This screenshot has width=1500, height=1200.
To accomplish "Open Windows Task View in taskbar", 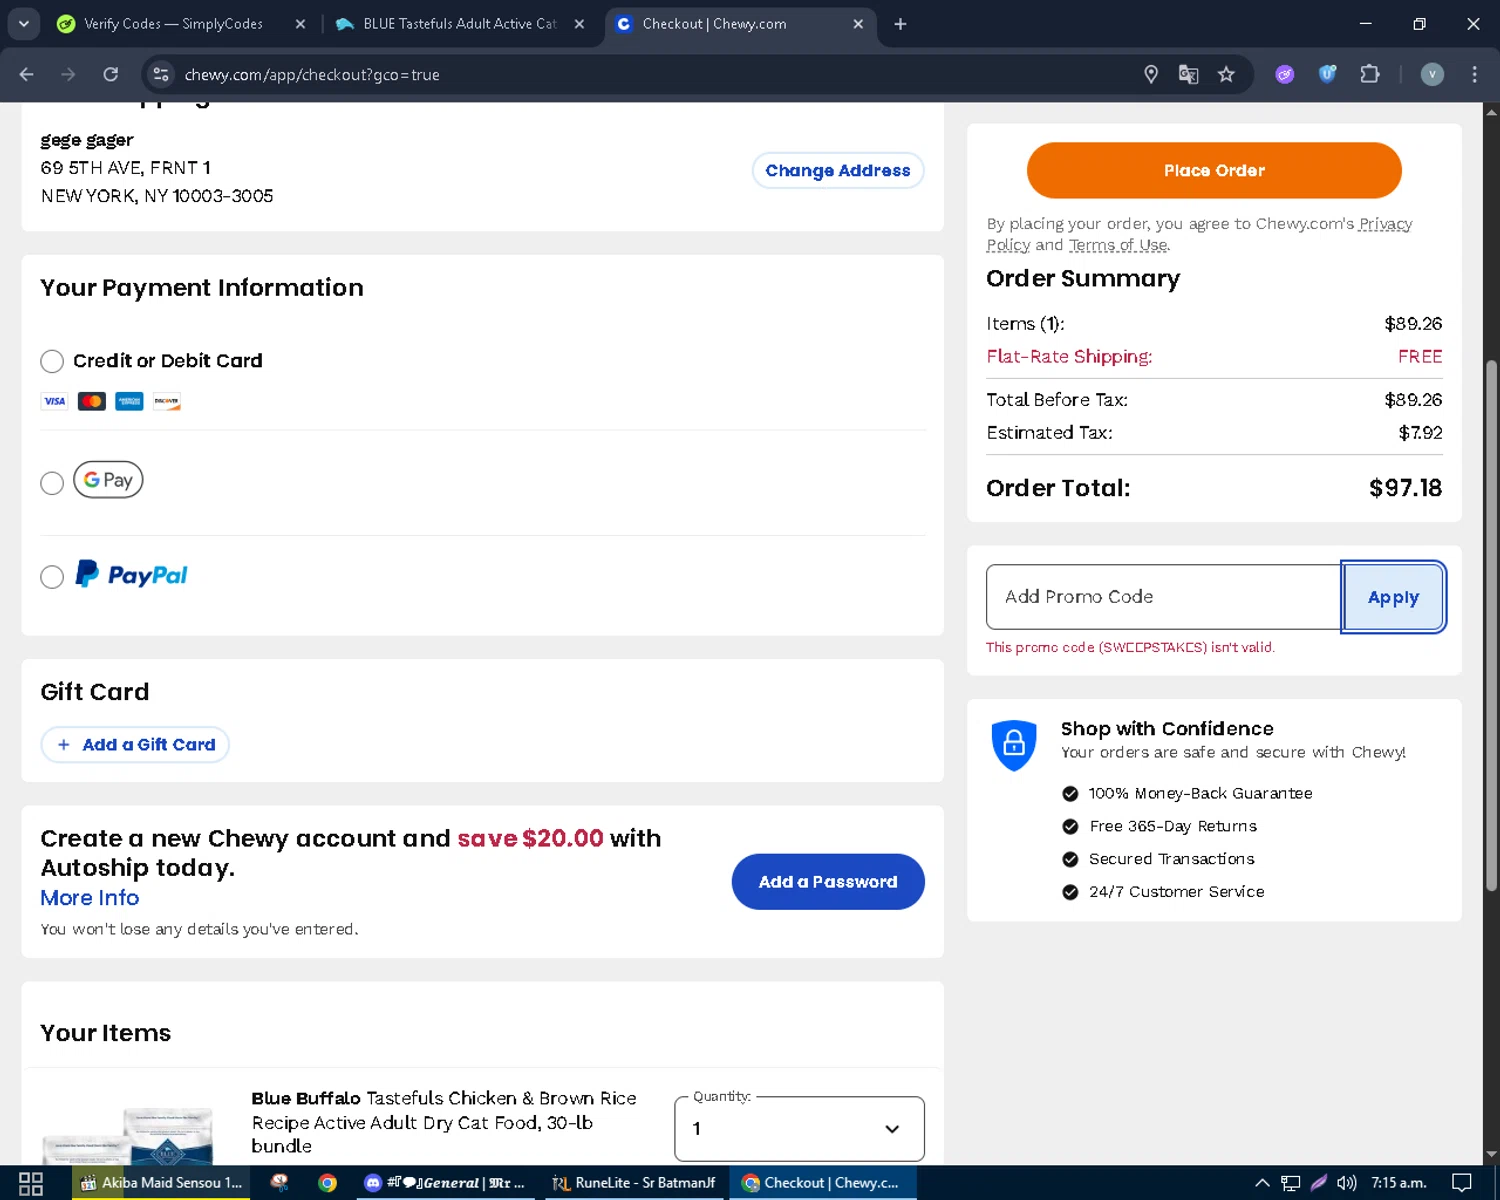I will point(31,1183).
